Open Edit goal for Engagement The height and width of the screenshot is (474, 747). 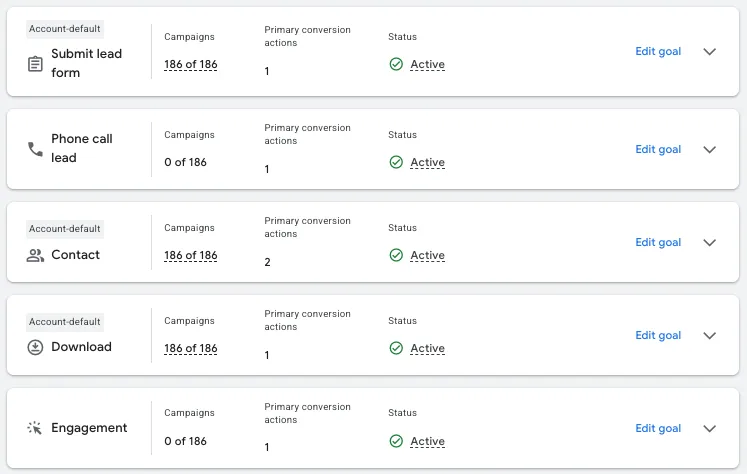point(658,428)
